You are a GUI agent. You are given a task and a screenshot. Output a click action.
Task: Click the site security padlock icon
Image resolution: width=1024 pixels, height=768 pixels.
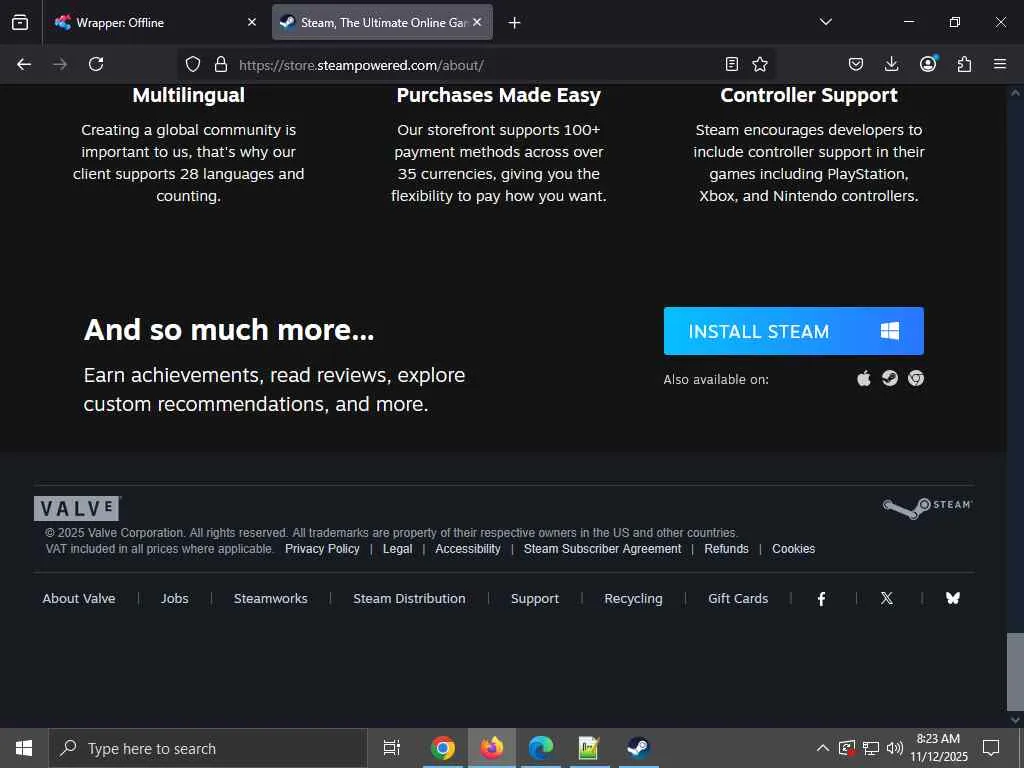coord(221,64)
